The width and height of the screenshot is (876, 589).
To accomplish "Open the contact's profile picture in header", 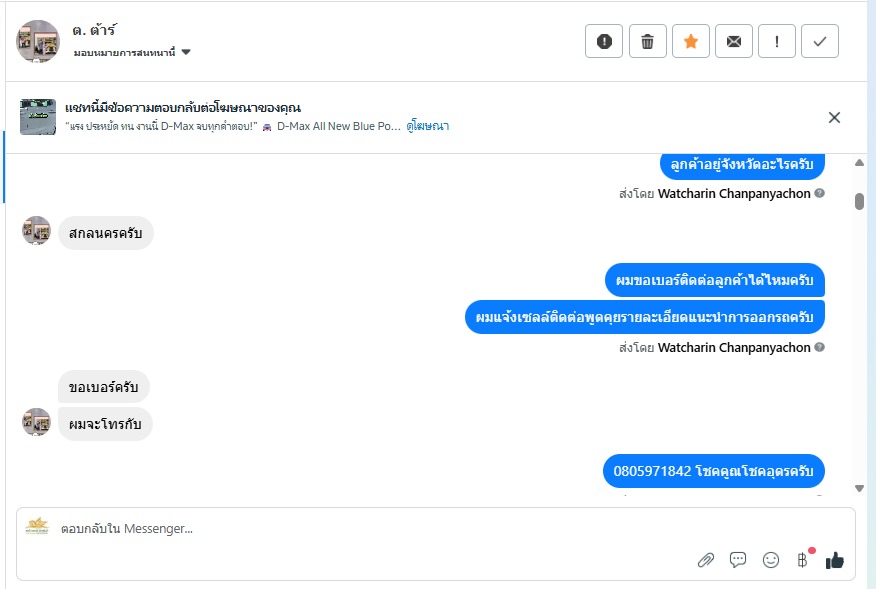I will pos(38,41).
